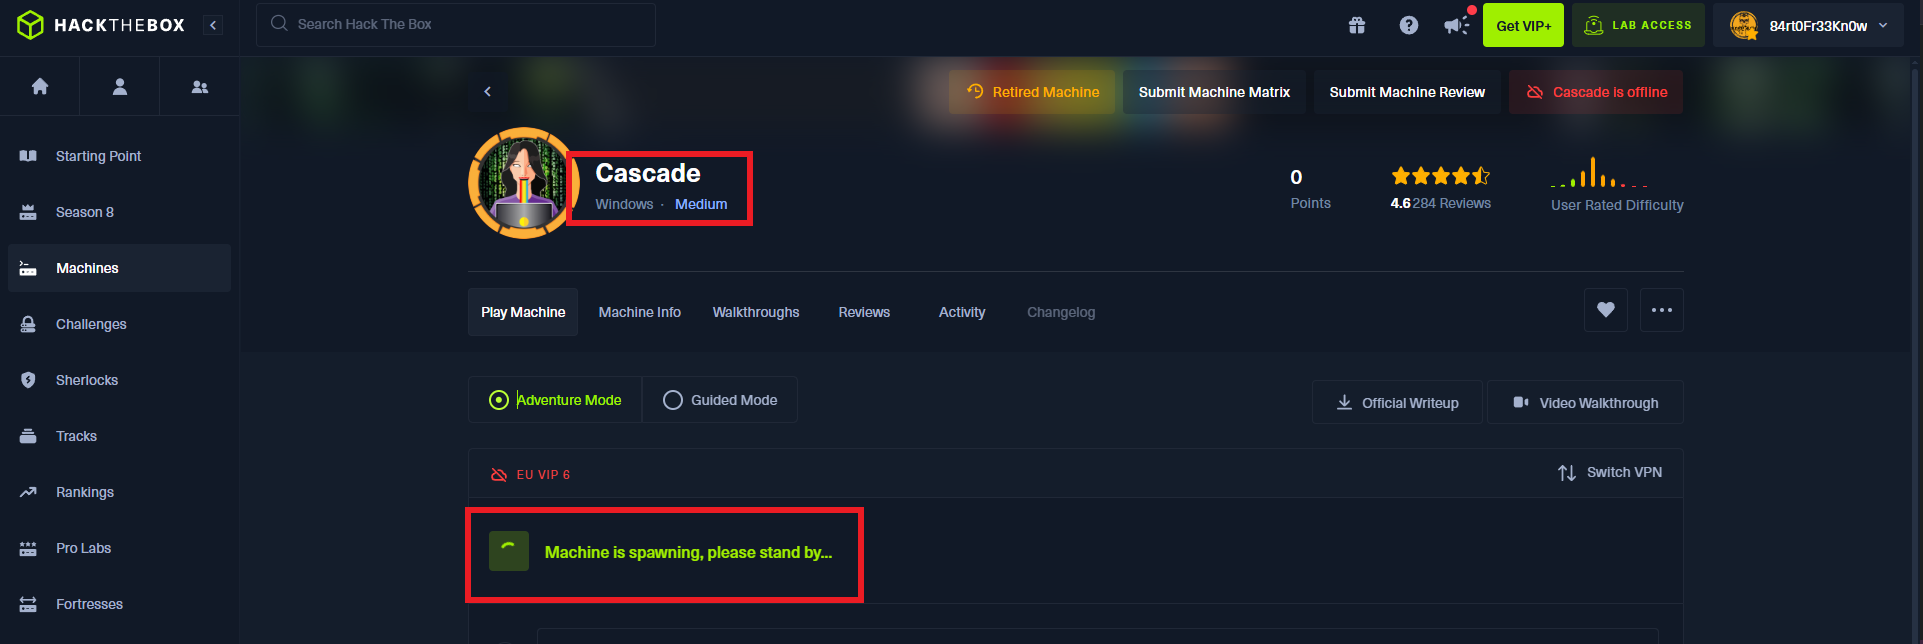Click the Pro Labs icon
This screenshot has height=644, width=1923.
point(28,548)
